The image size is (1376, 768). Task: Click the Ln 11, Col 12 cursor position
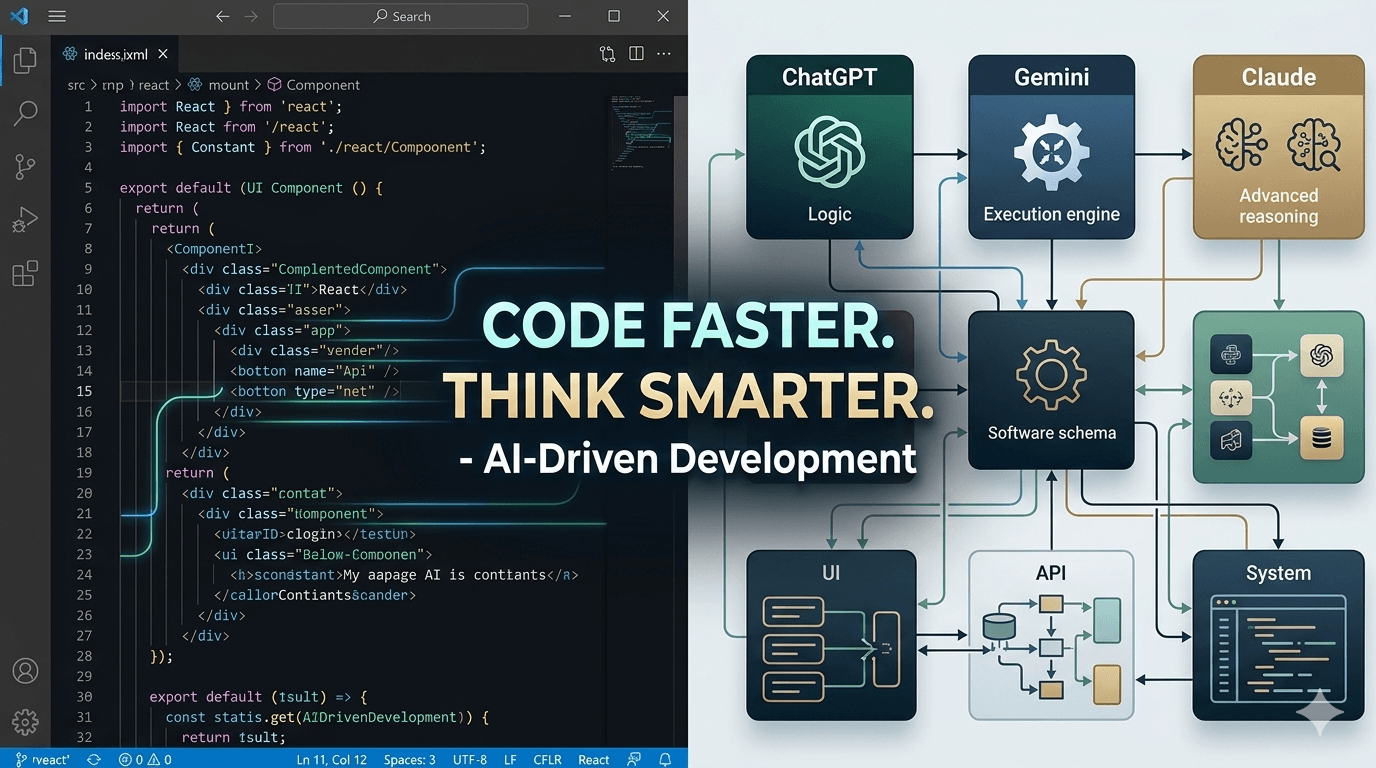click(x=332, y=759)
